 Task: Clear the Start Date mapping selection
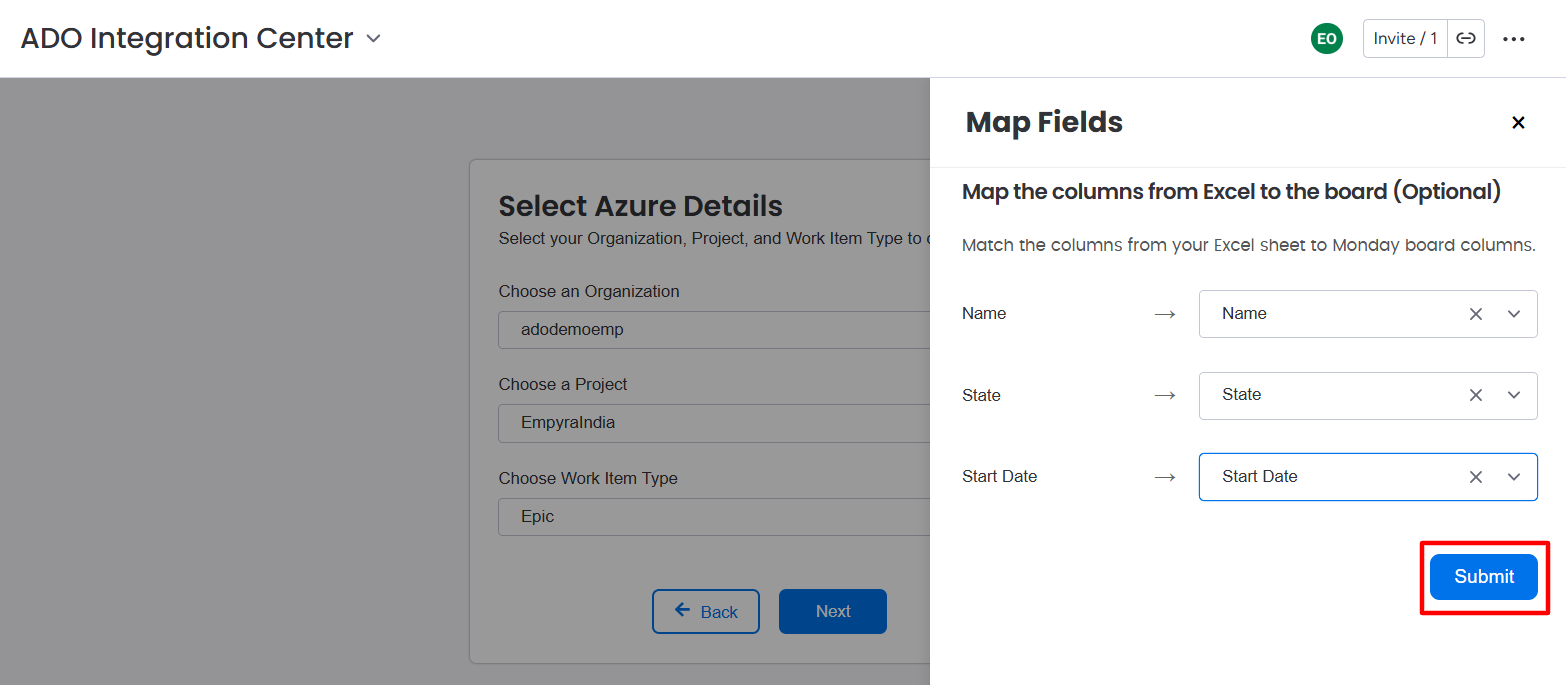(x=1476, y=477)
